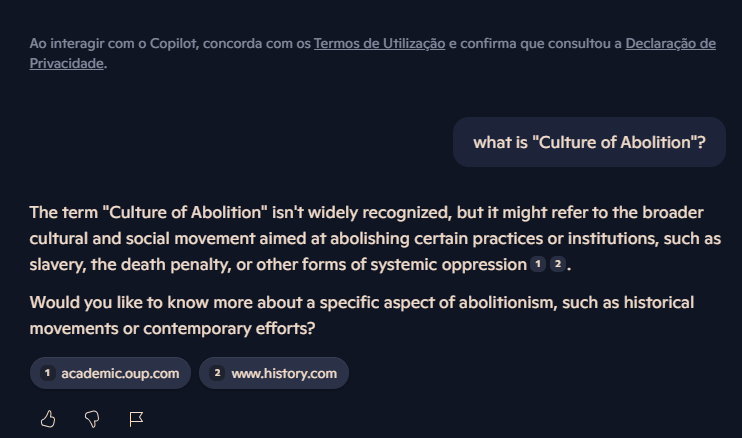Select the user message bubble about Culture of Abolition

click(589, 143)
